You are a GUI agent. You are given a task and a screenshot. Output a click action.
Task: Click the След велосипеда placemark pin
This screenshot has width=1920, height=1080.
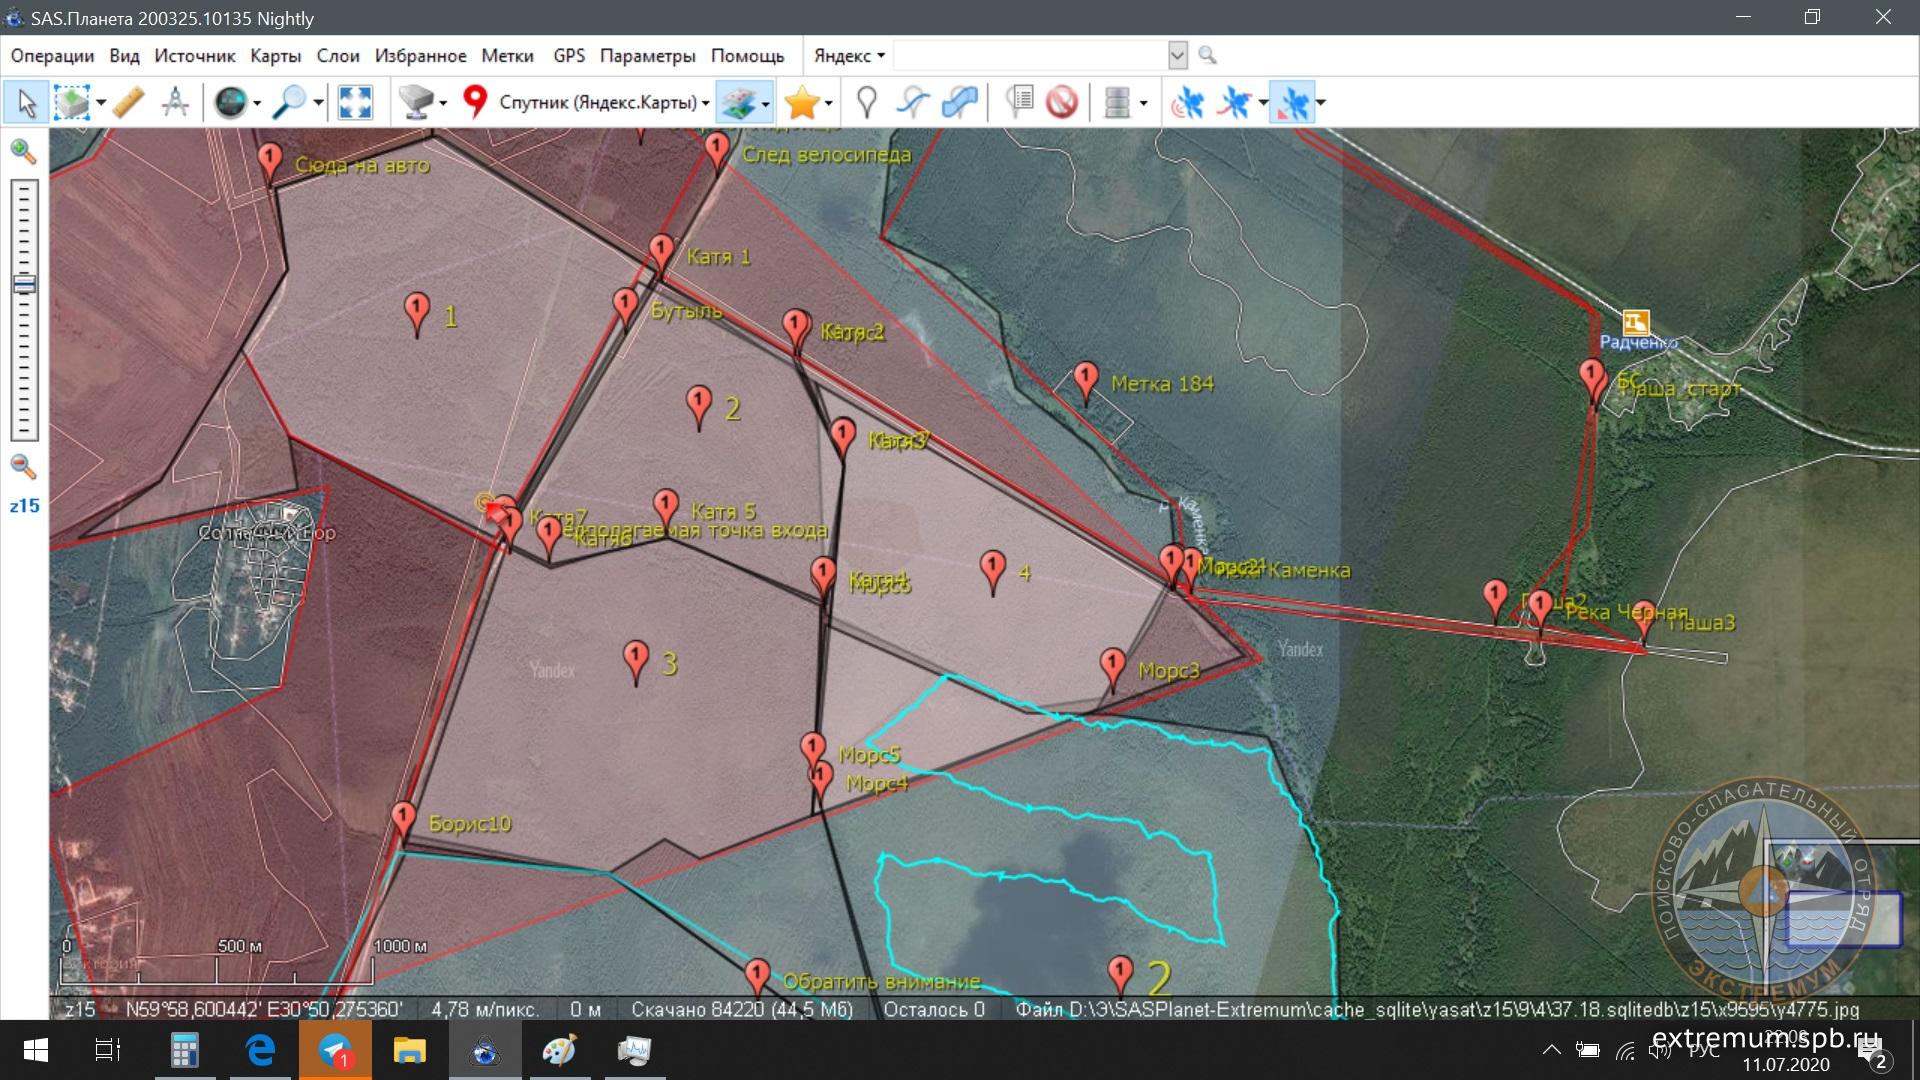point(716,151)
